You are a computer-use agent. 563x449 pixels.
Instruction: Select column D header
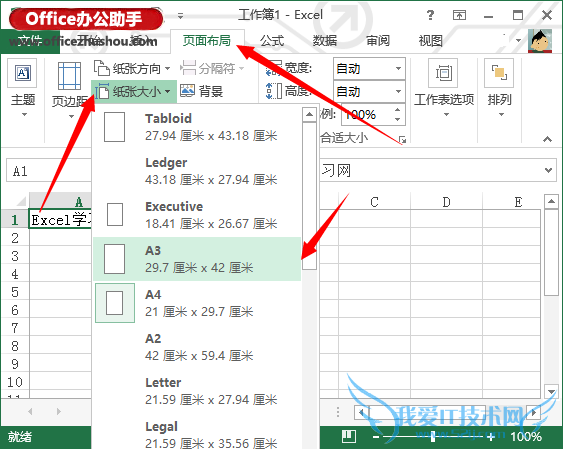click(x=446, y=202)
